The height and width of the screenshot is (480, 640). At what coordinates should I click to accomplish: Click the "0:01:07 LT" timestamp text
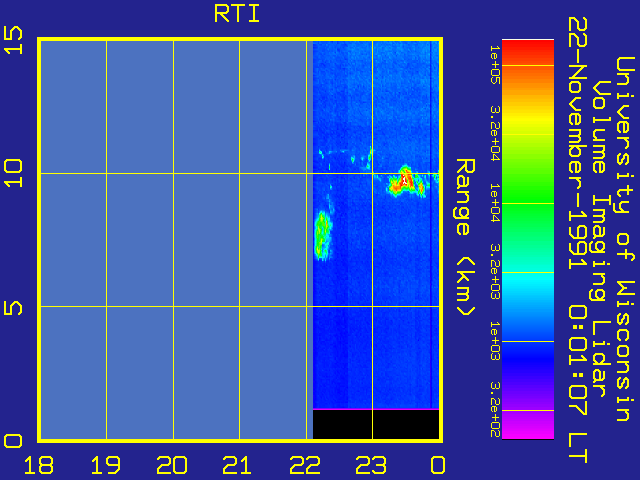coord(577,384)
